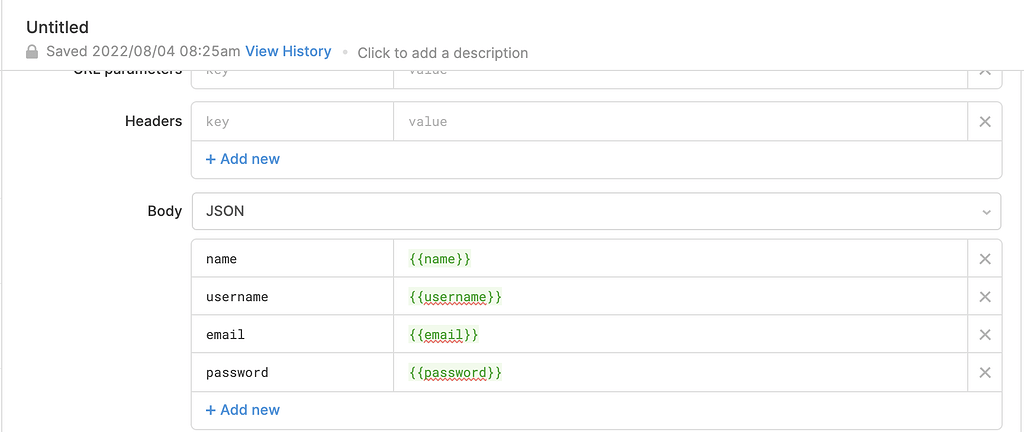Remove the empty Headers row
This screenshot has width=1024, height=432.
click(x=984, y=122)
